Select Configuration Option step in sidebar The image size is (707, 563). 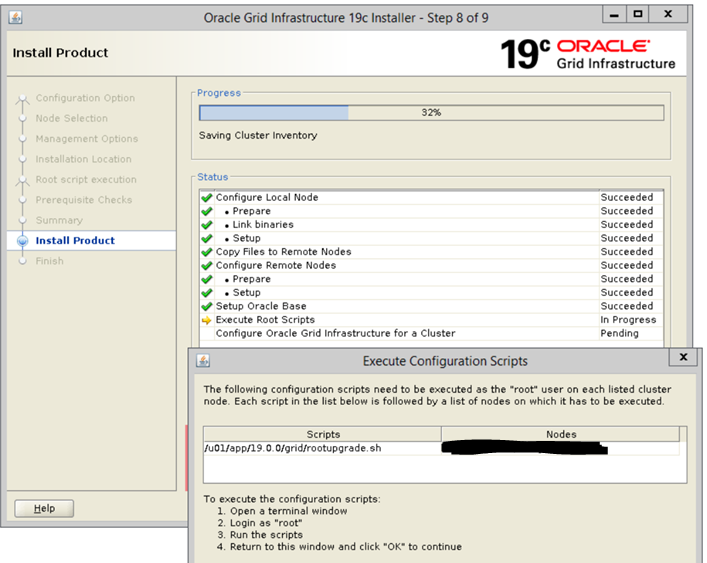85,98
